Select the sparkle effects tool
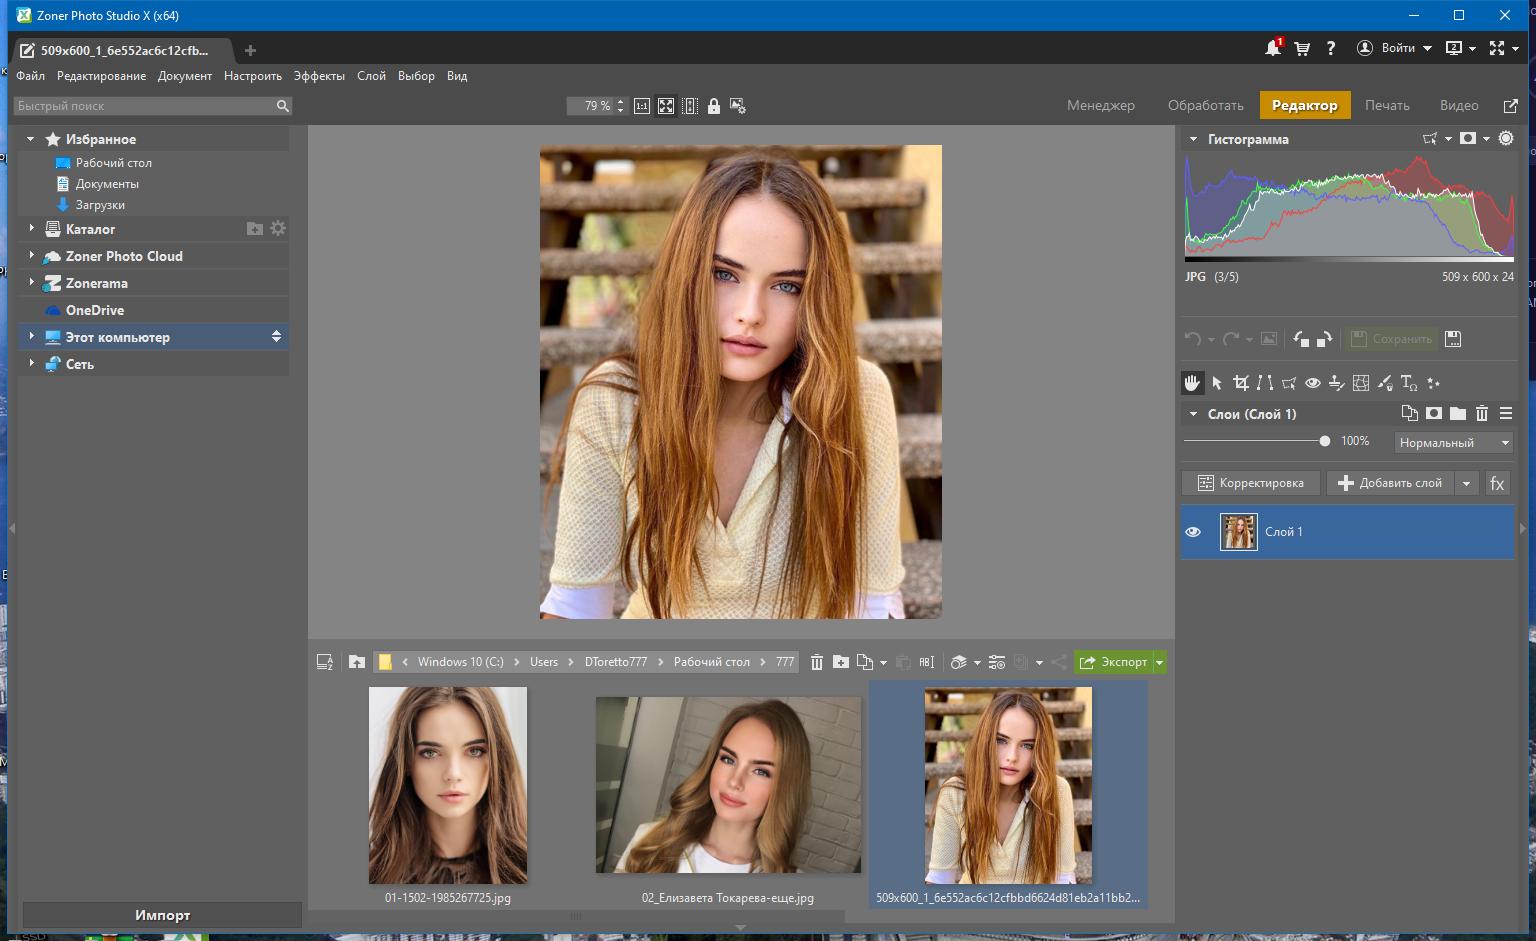The image size is (1536, 941). point(1433,383)
